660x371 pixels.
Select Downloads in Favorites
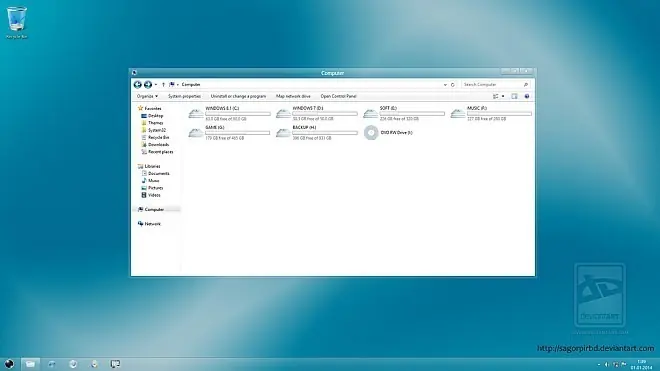[x=155, y=144]
